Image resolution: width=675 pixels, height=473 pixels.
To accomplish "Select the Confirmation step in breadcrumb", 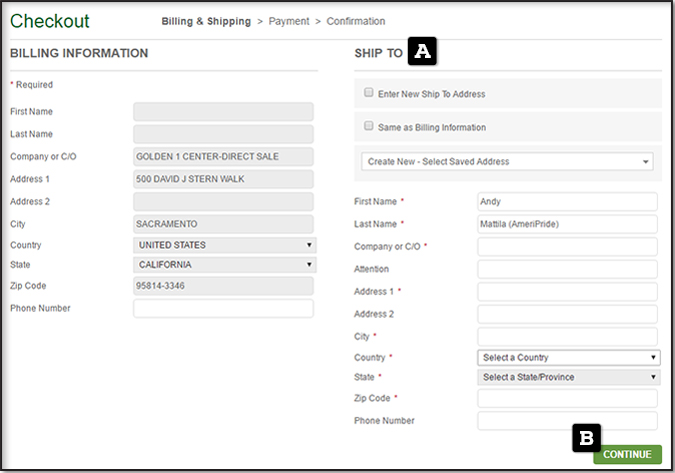I will 355,21.
